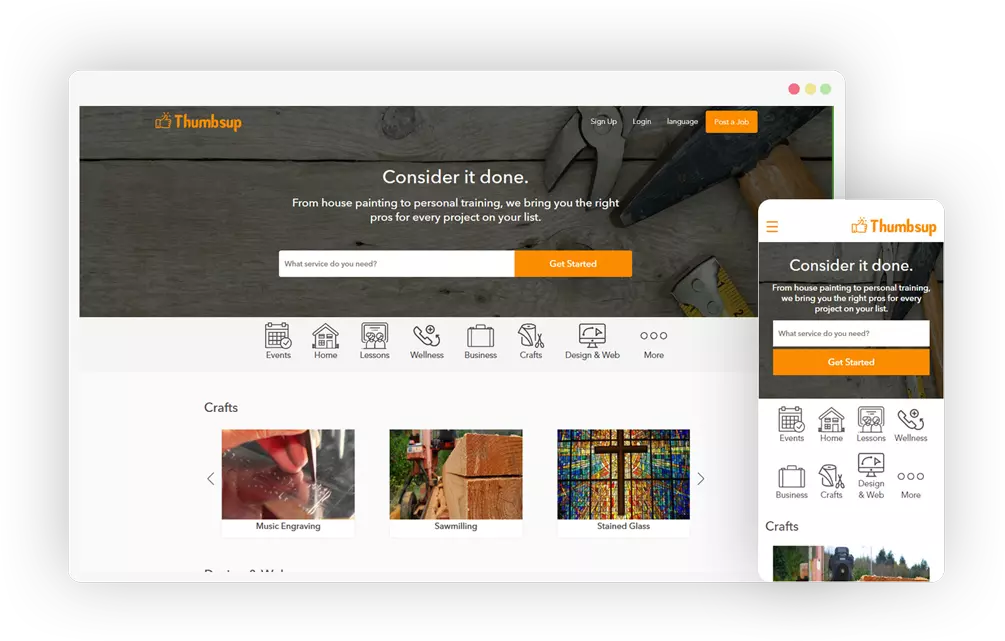Viewport: 1005px width, 641px height.
Task: Click Sign Up in the top navigation
Action: [x=603, y=122]
